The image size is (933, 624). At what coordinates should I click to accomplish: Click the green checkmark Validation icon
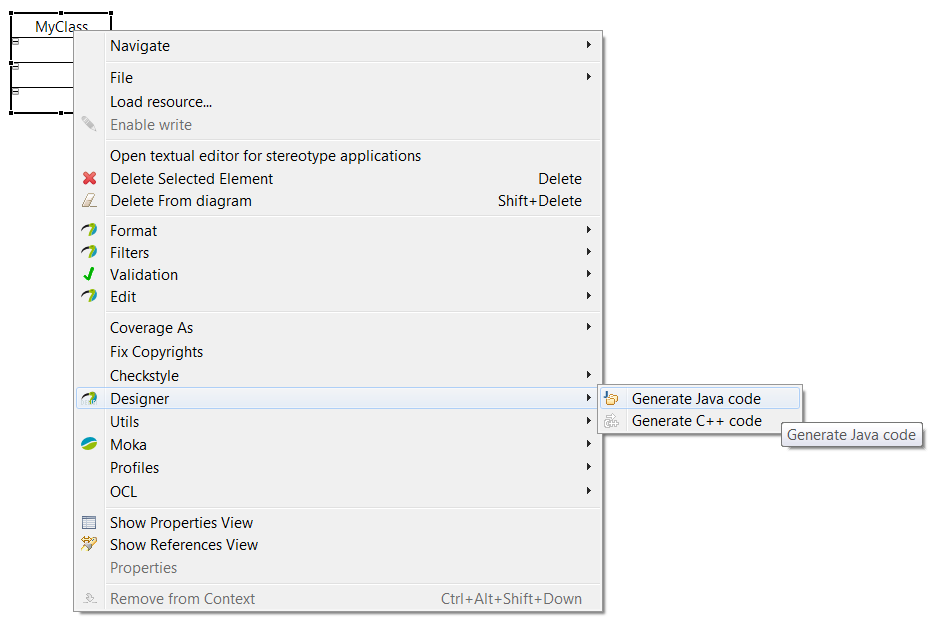(x=89, y=275)
